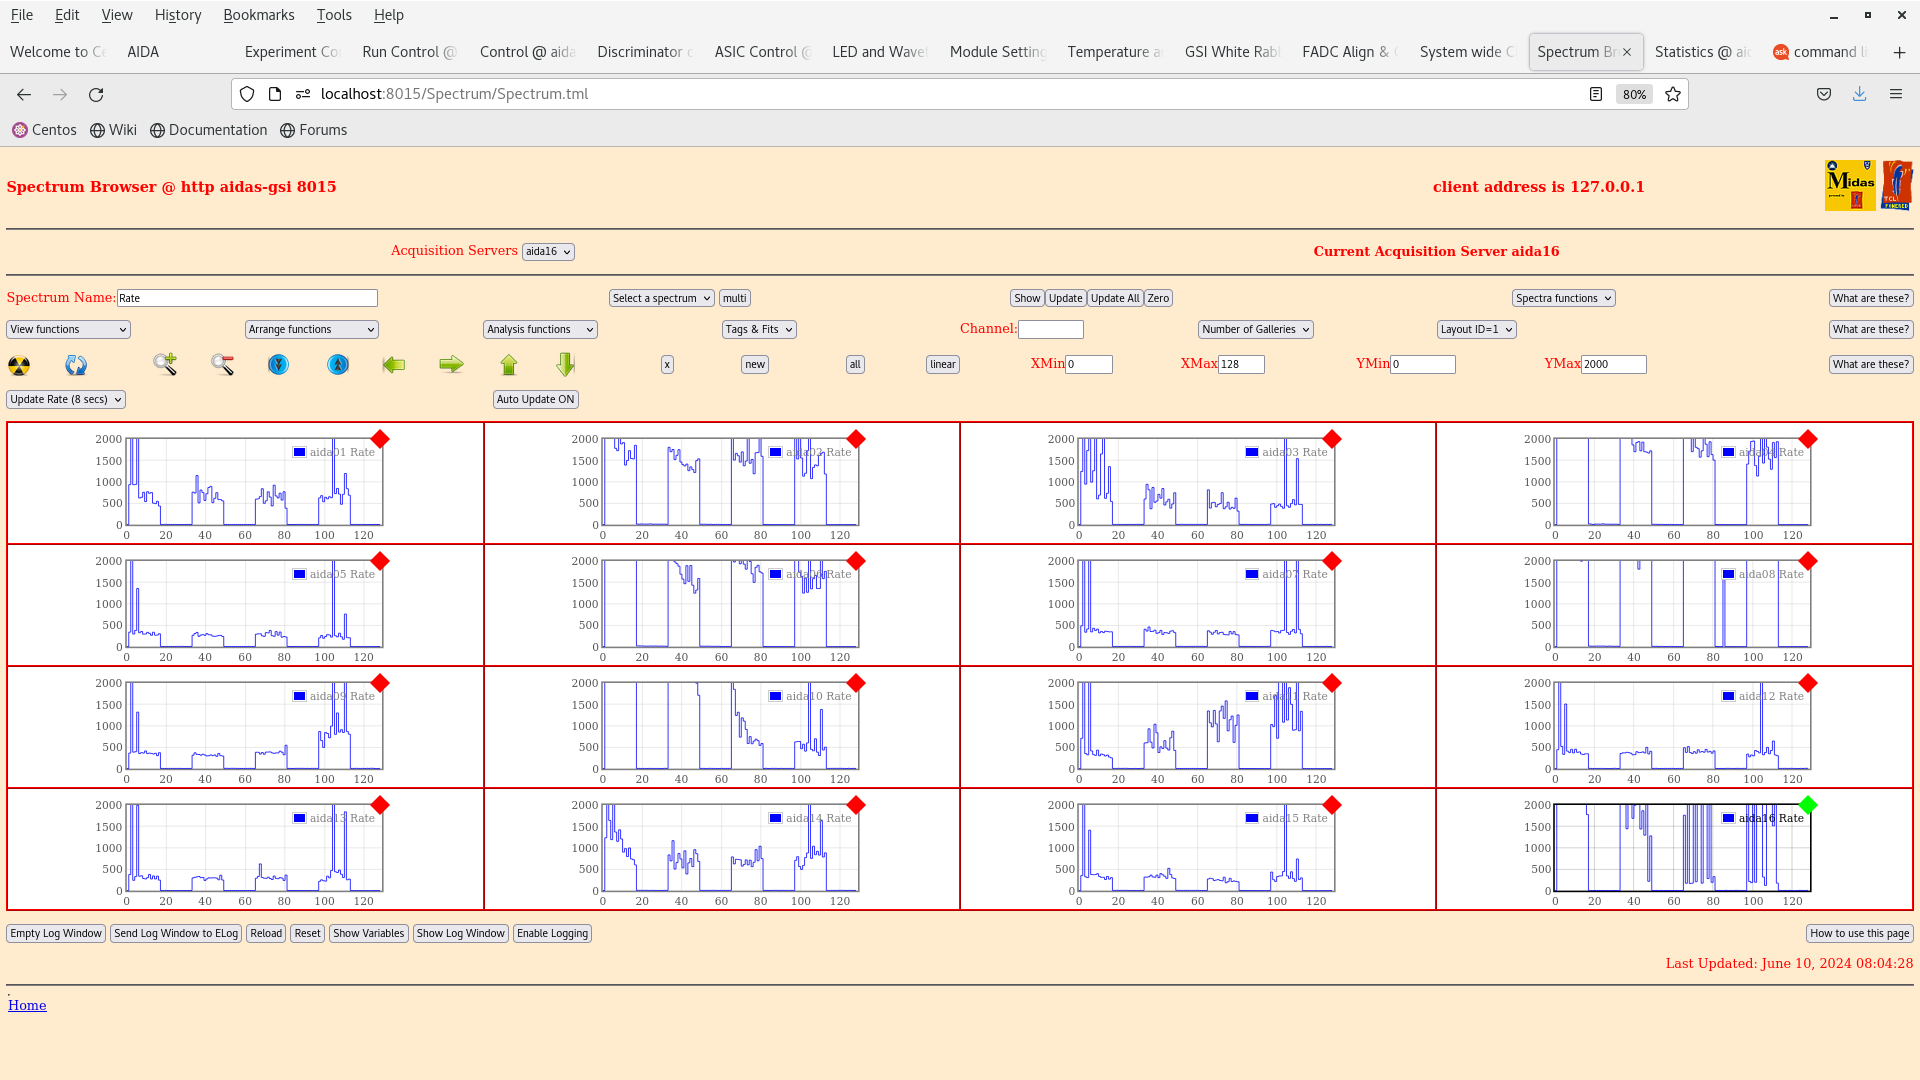Open the Acquisition Servers aida16 dropdown
Viewport: 1920px width, 1080px height.
pyautogui.click(x=548, y=252)
